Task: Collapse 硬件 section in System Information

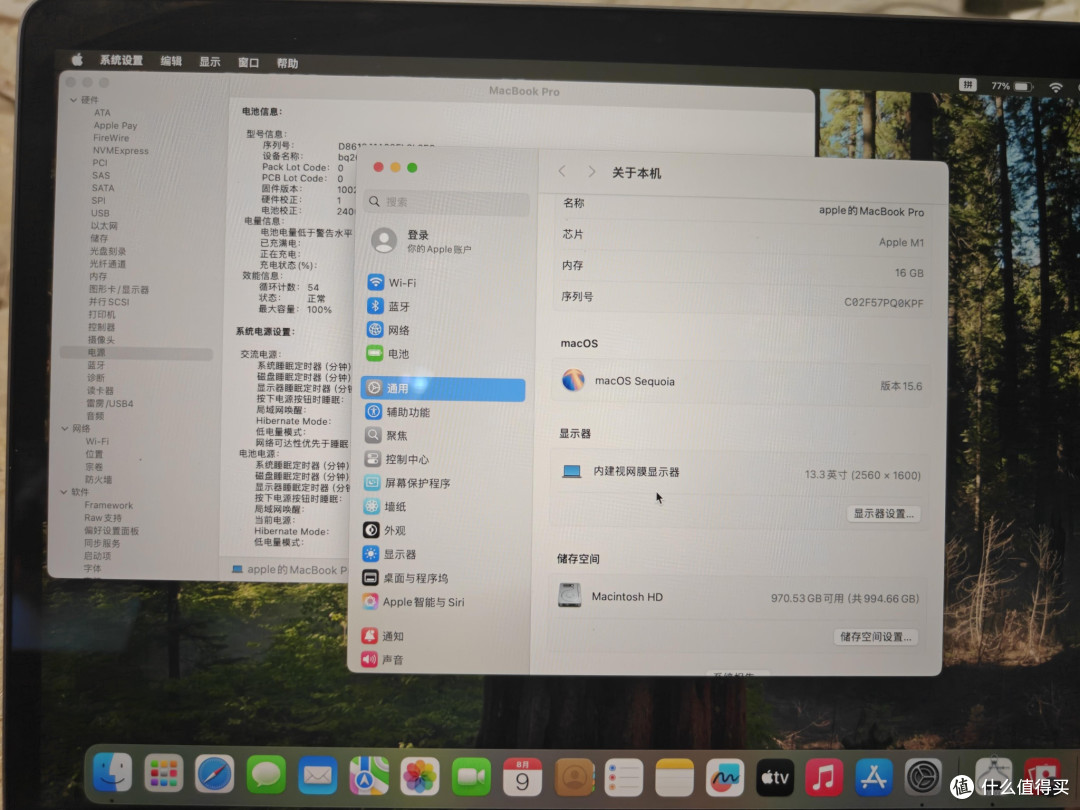Action: tap(73, 100)
